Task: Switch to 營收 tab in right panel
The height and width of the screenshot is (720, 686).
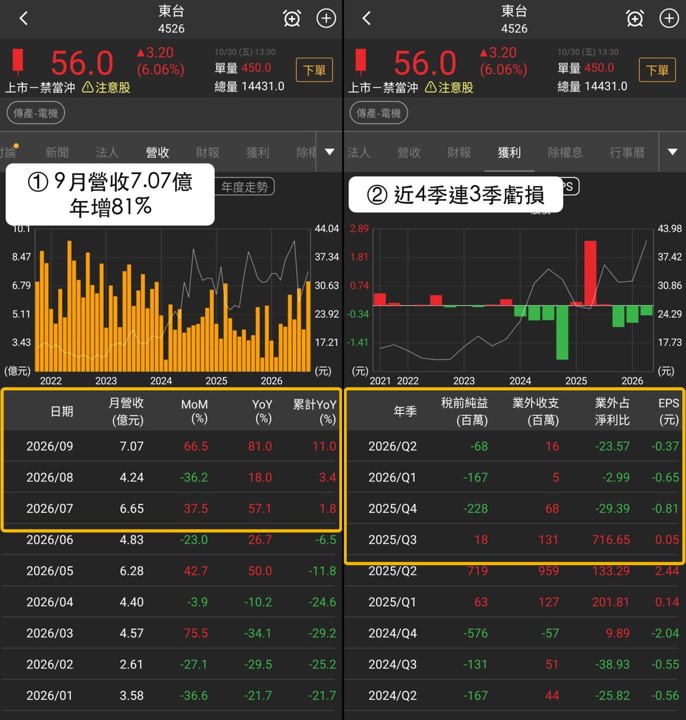Action: 409,152
